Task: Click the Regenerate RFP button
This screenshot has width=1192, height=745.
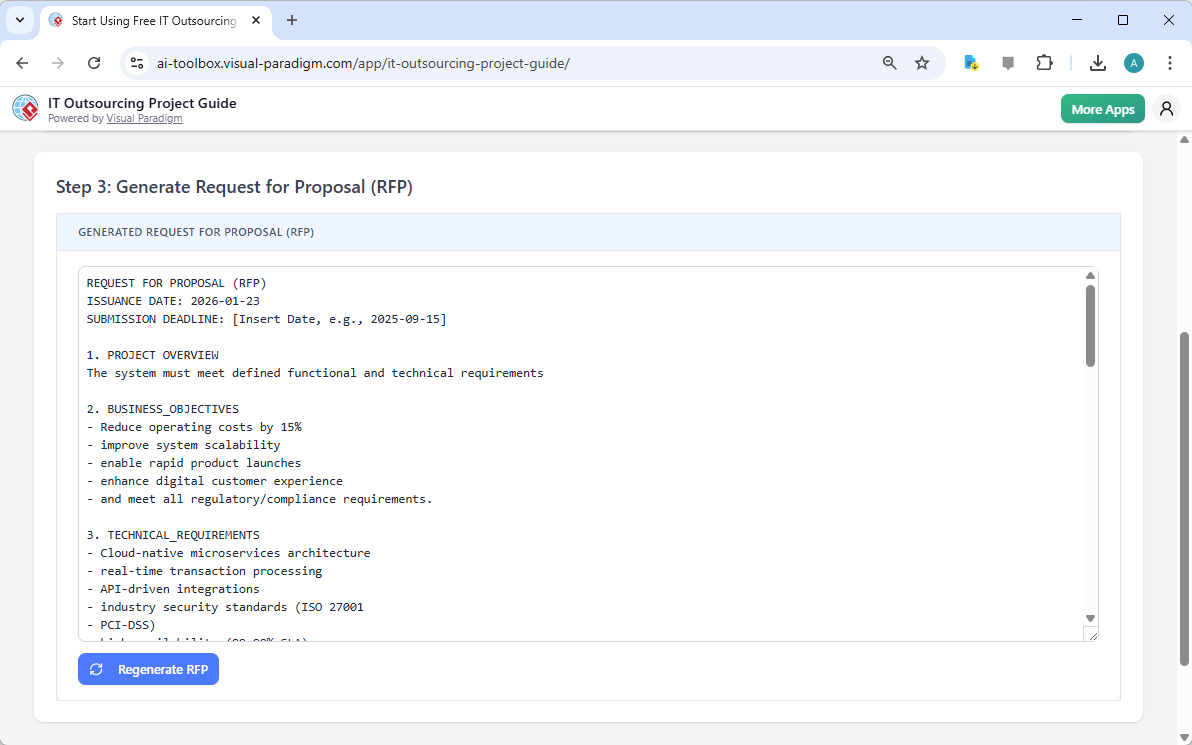Action: (x=148, y=669)
